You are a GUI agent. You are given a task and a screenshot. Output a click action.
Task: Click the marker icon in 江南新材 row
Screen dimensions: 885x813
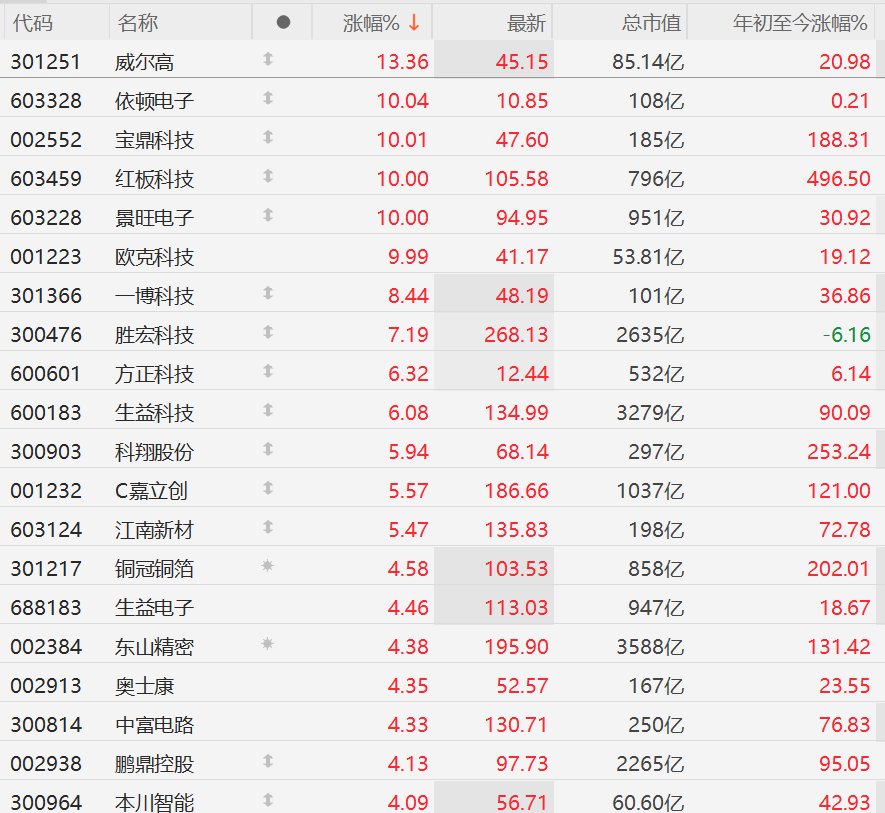point(268,527)
